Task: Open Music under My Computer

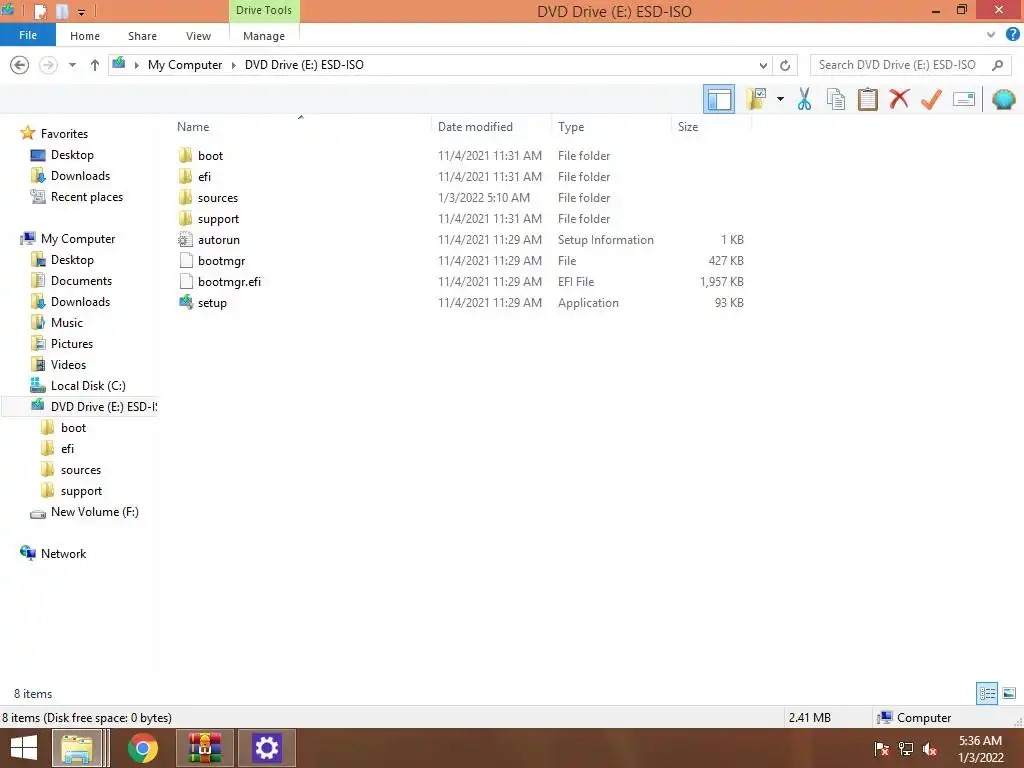Action: 67,323
